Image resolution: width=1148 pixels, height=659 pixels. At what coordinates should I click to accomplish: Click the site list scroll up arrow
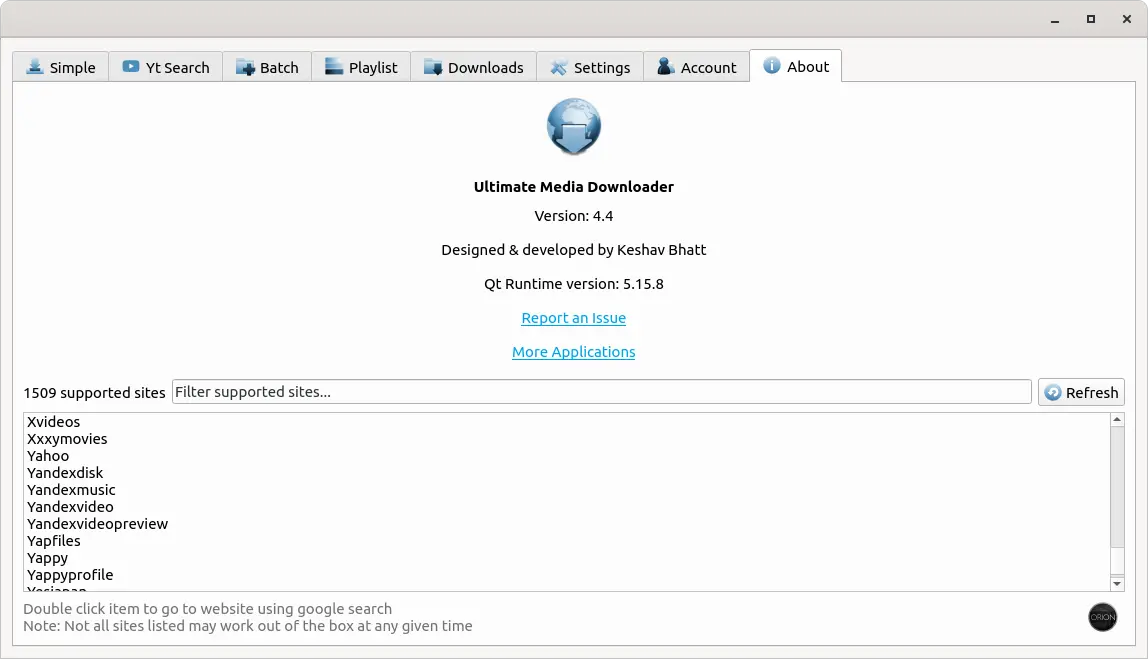(x=1118, y=421)
